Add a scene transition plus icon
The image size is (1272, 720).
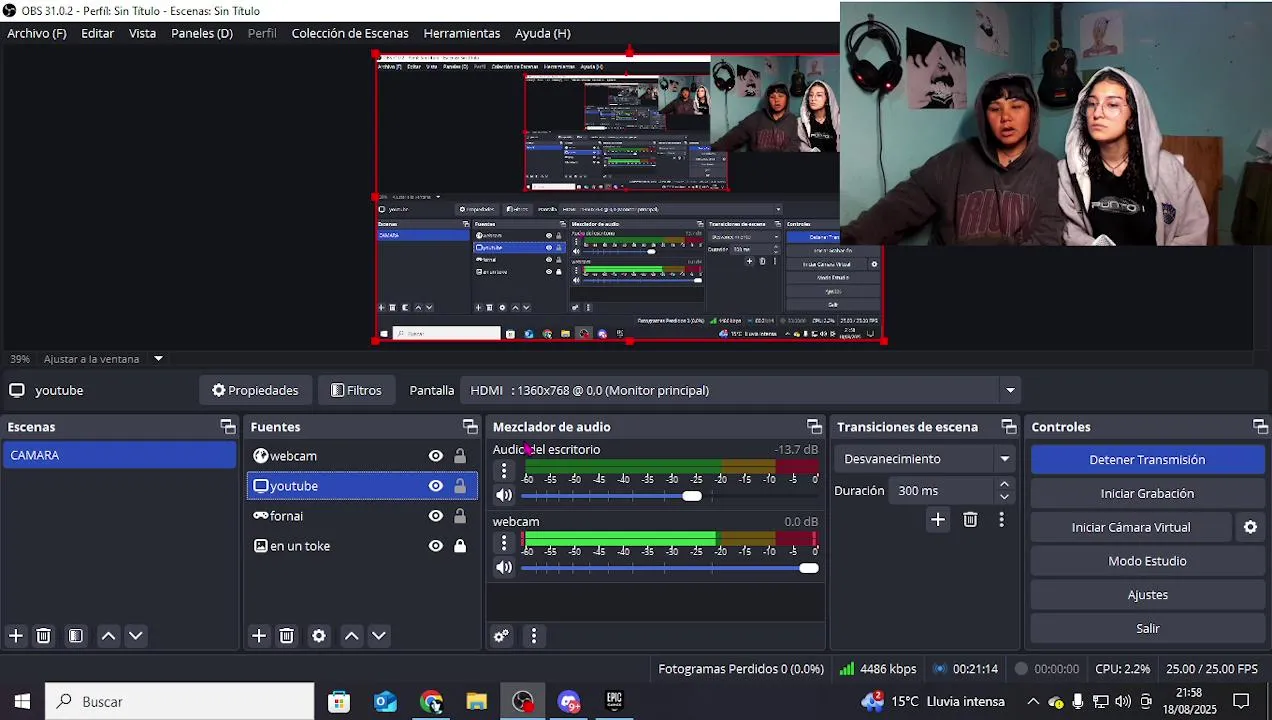coord(938,520)
